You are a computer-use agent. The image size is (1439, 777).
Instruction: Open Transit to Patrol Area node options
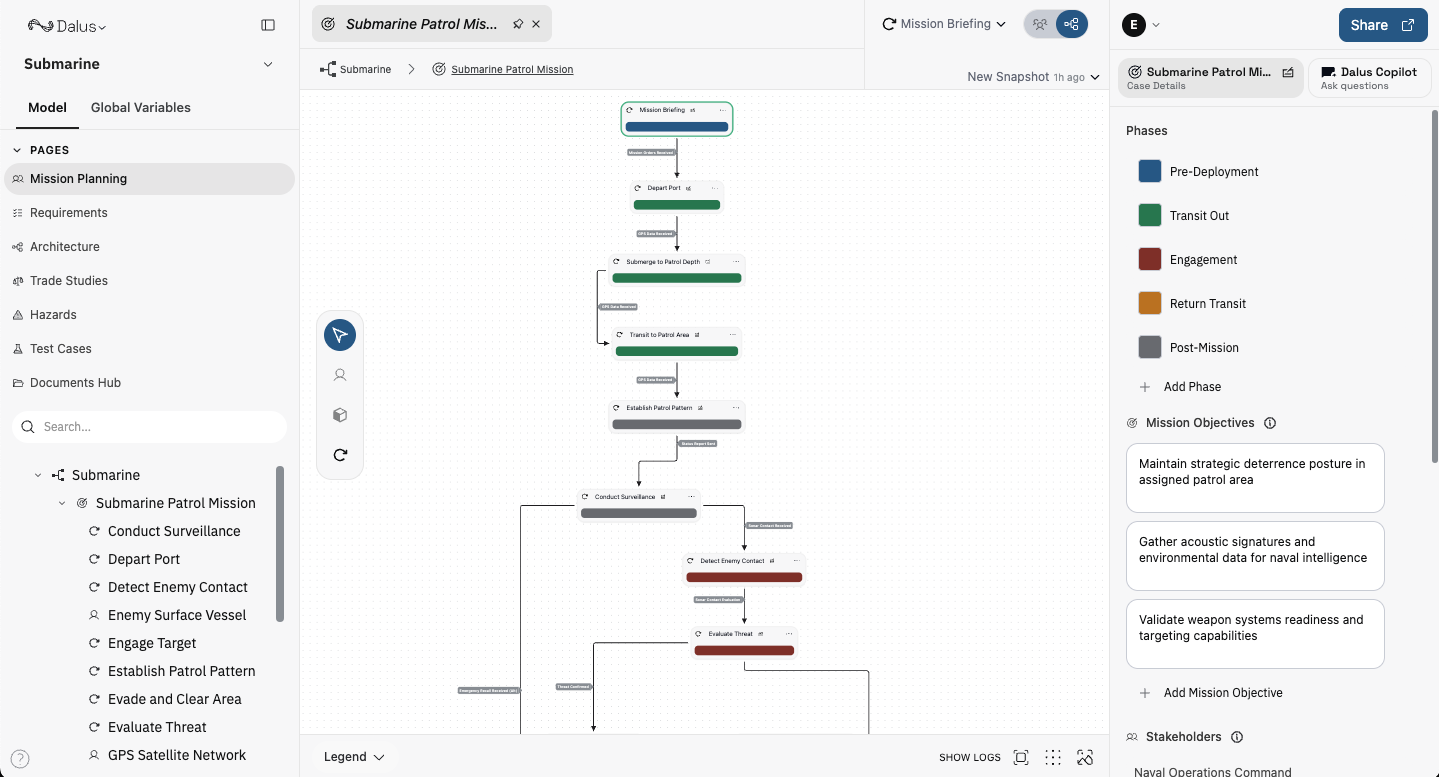732,335
